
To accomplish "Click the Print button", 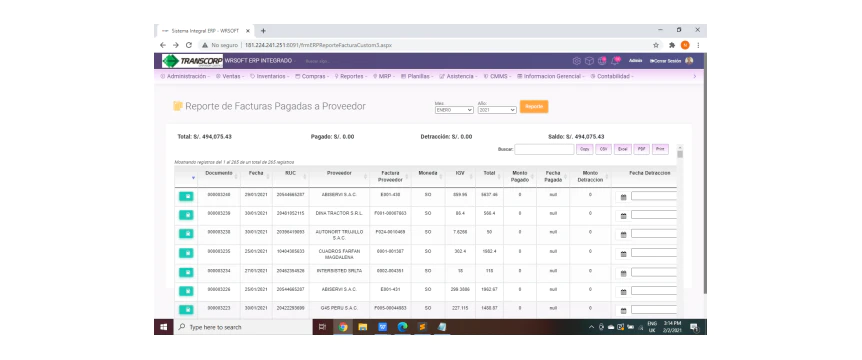I will [x=660, y=149].
